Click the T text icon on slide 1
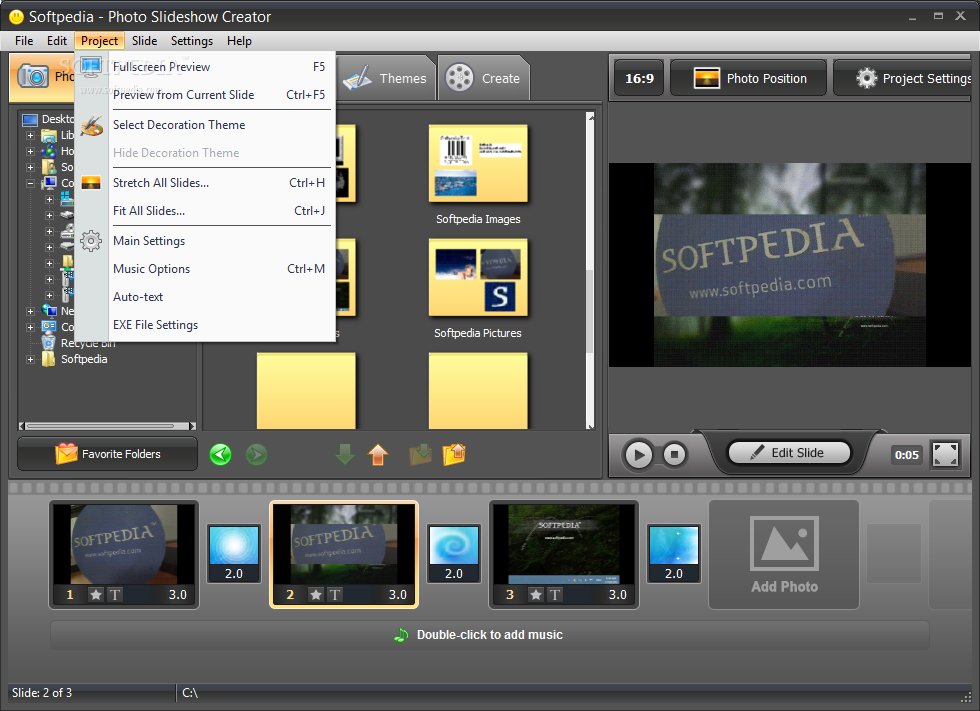Image resolution: width=980 pixels, height=711 pixels. click(x=114, y=595)
